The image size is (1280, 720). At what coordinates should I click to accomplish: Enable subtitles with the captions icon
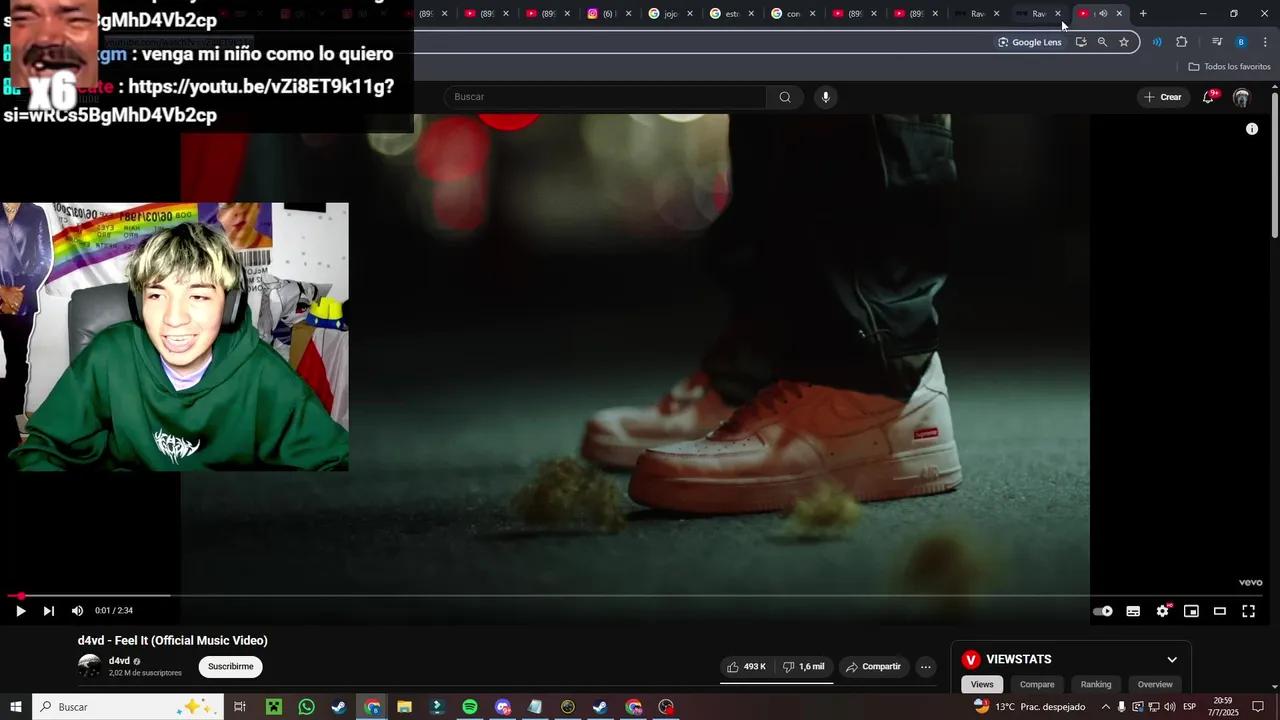(x=1133, y=610)
